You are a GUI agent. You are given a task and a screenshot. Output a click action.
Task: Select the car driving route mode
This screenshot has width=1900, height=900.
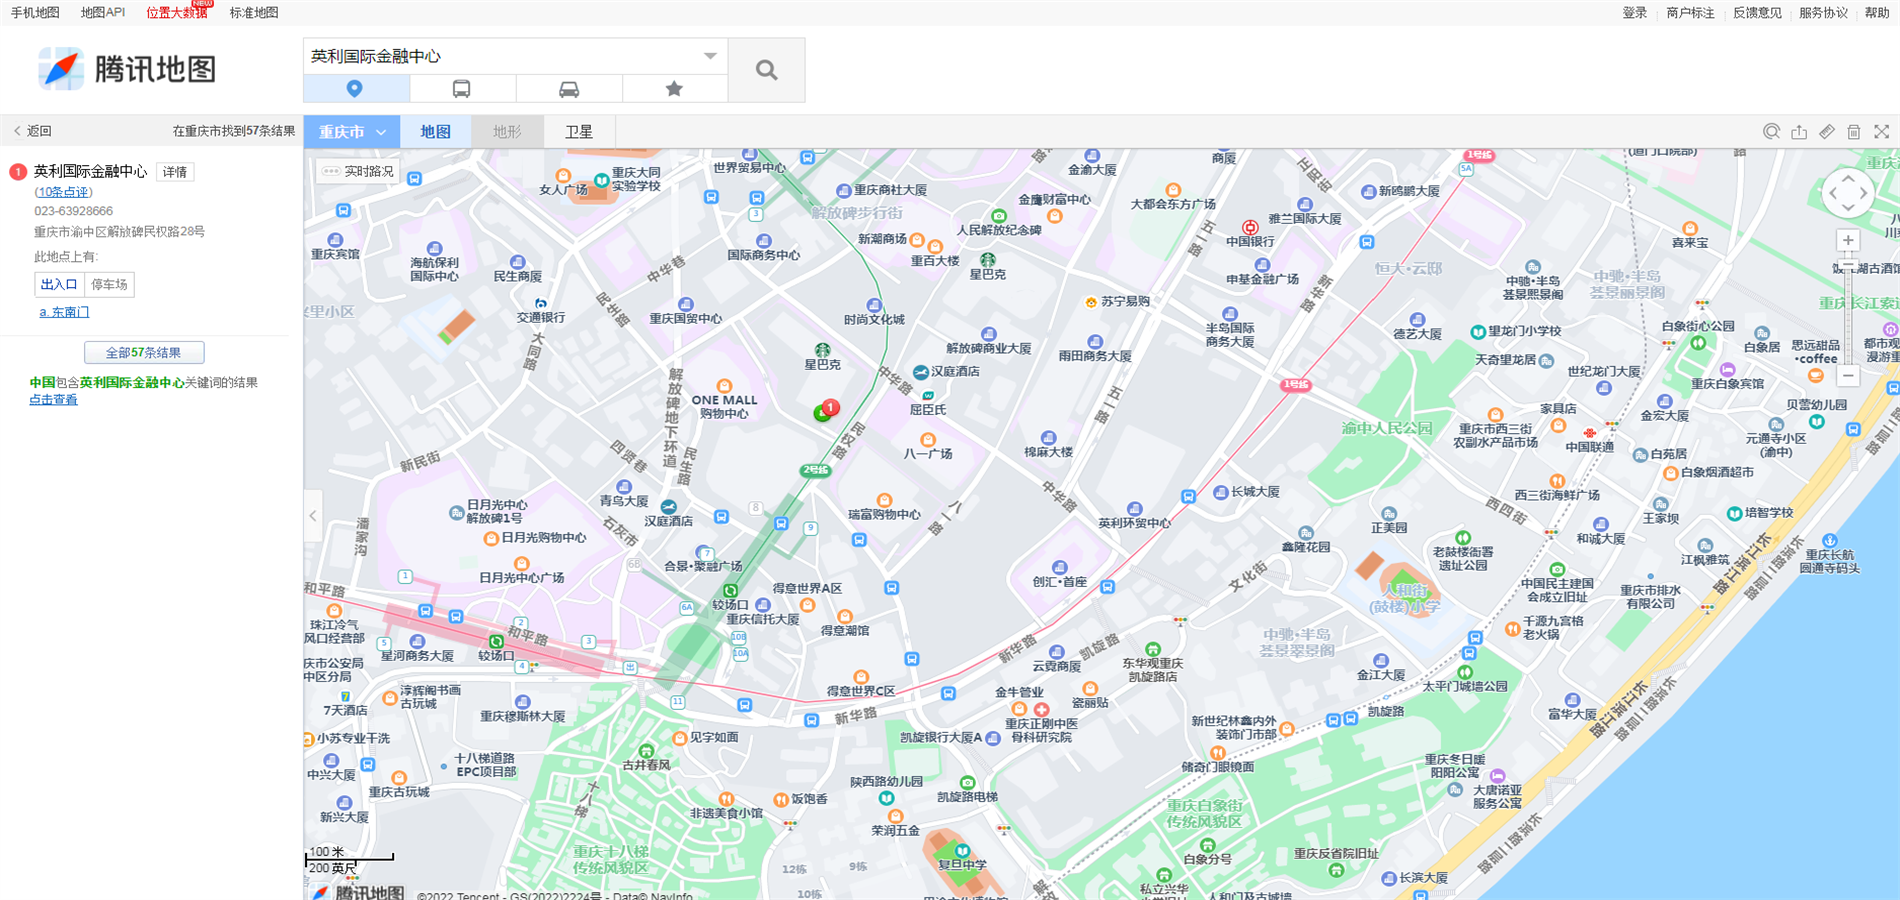click(x=569, y=89)
